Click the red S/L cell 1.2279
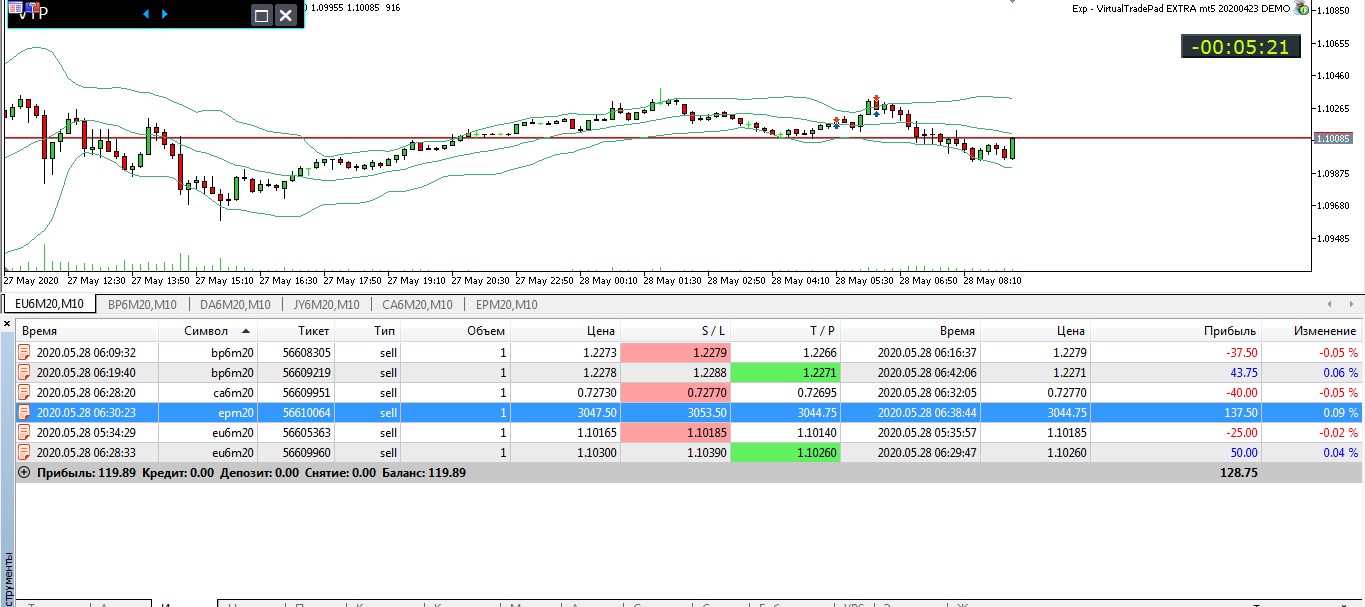 point(675,352)
